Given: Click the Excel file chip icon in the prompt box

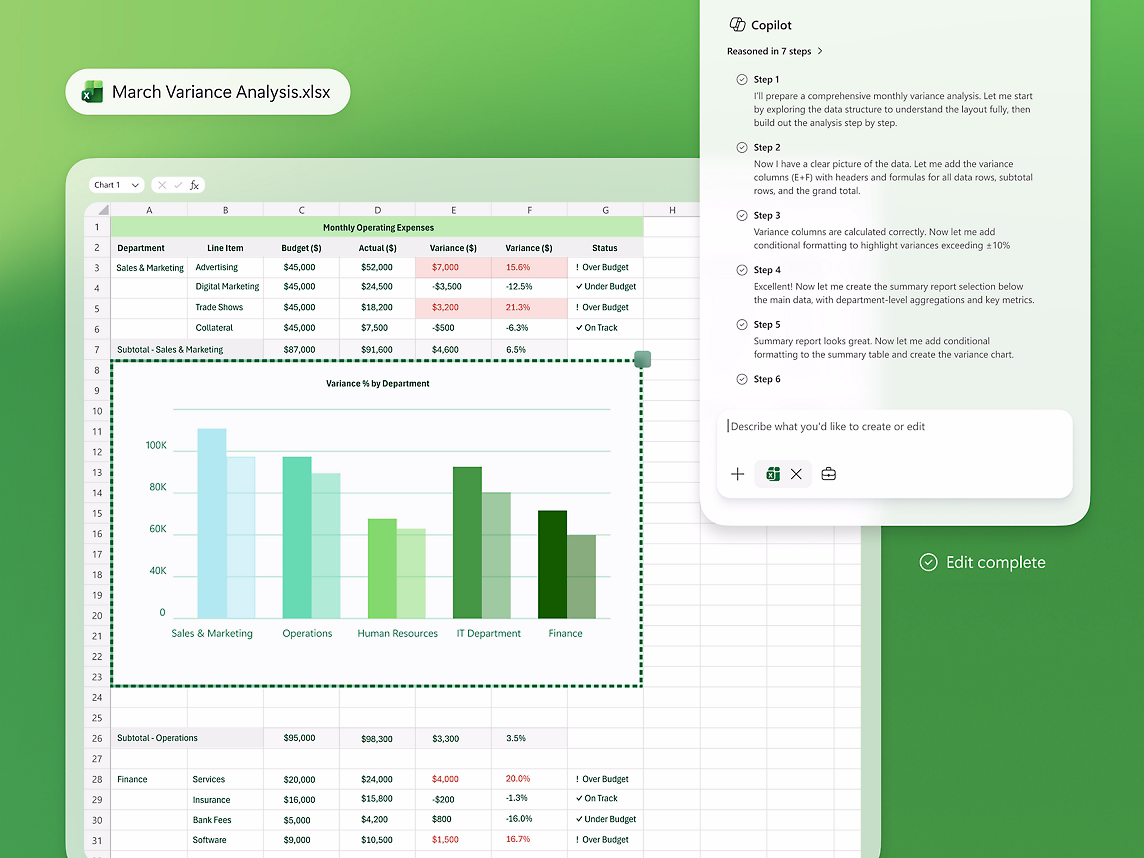Looking at the screenshot, I should tap(773, 474).
